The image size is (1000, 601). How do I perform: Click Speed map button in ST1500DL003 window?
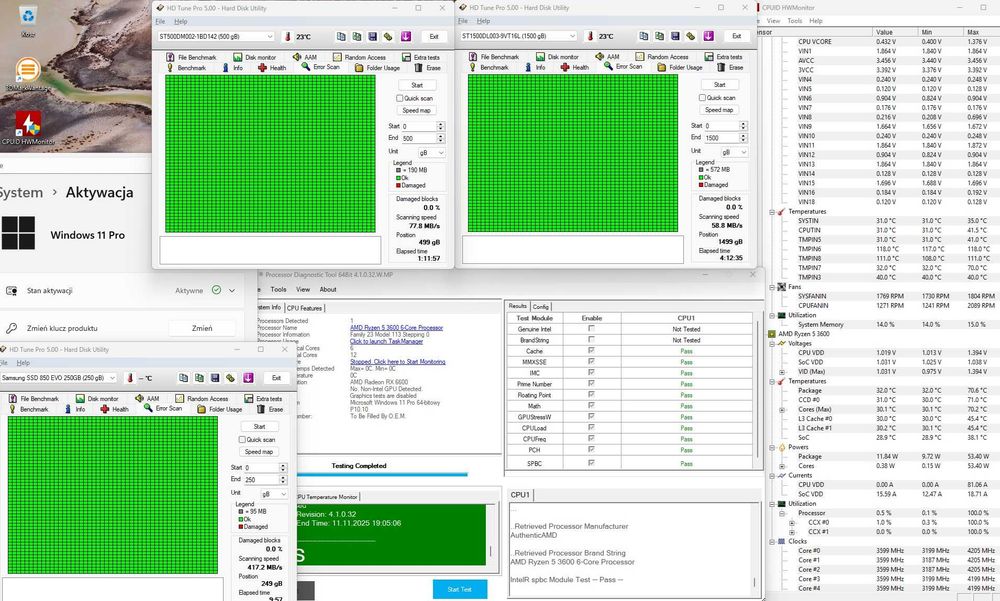(x=719, y=110)
